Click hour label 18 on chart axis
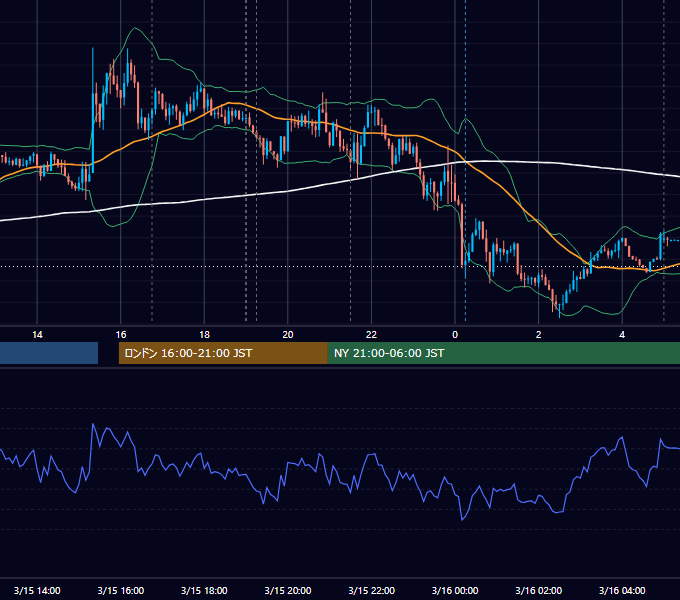Viewport: 680px width, 600px height. [x=204, y=335]
